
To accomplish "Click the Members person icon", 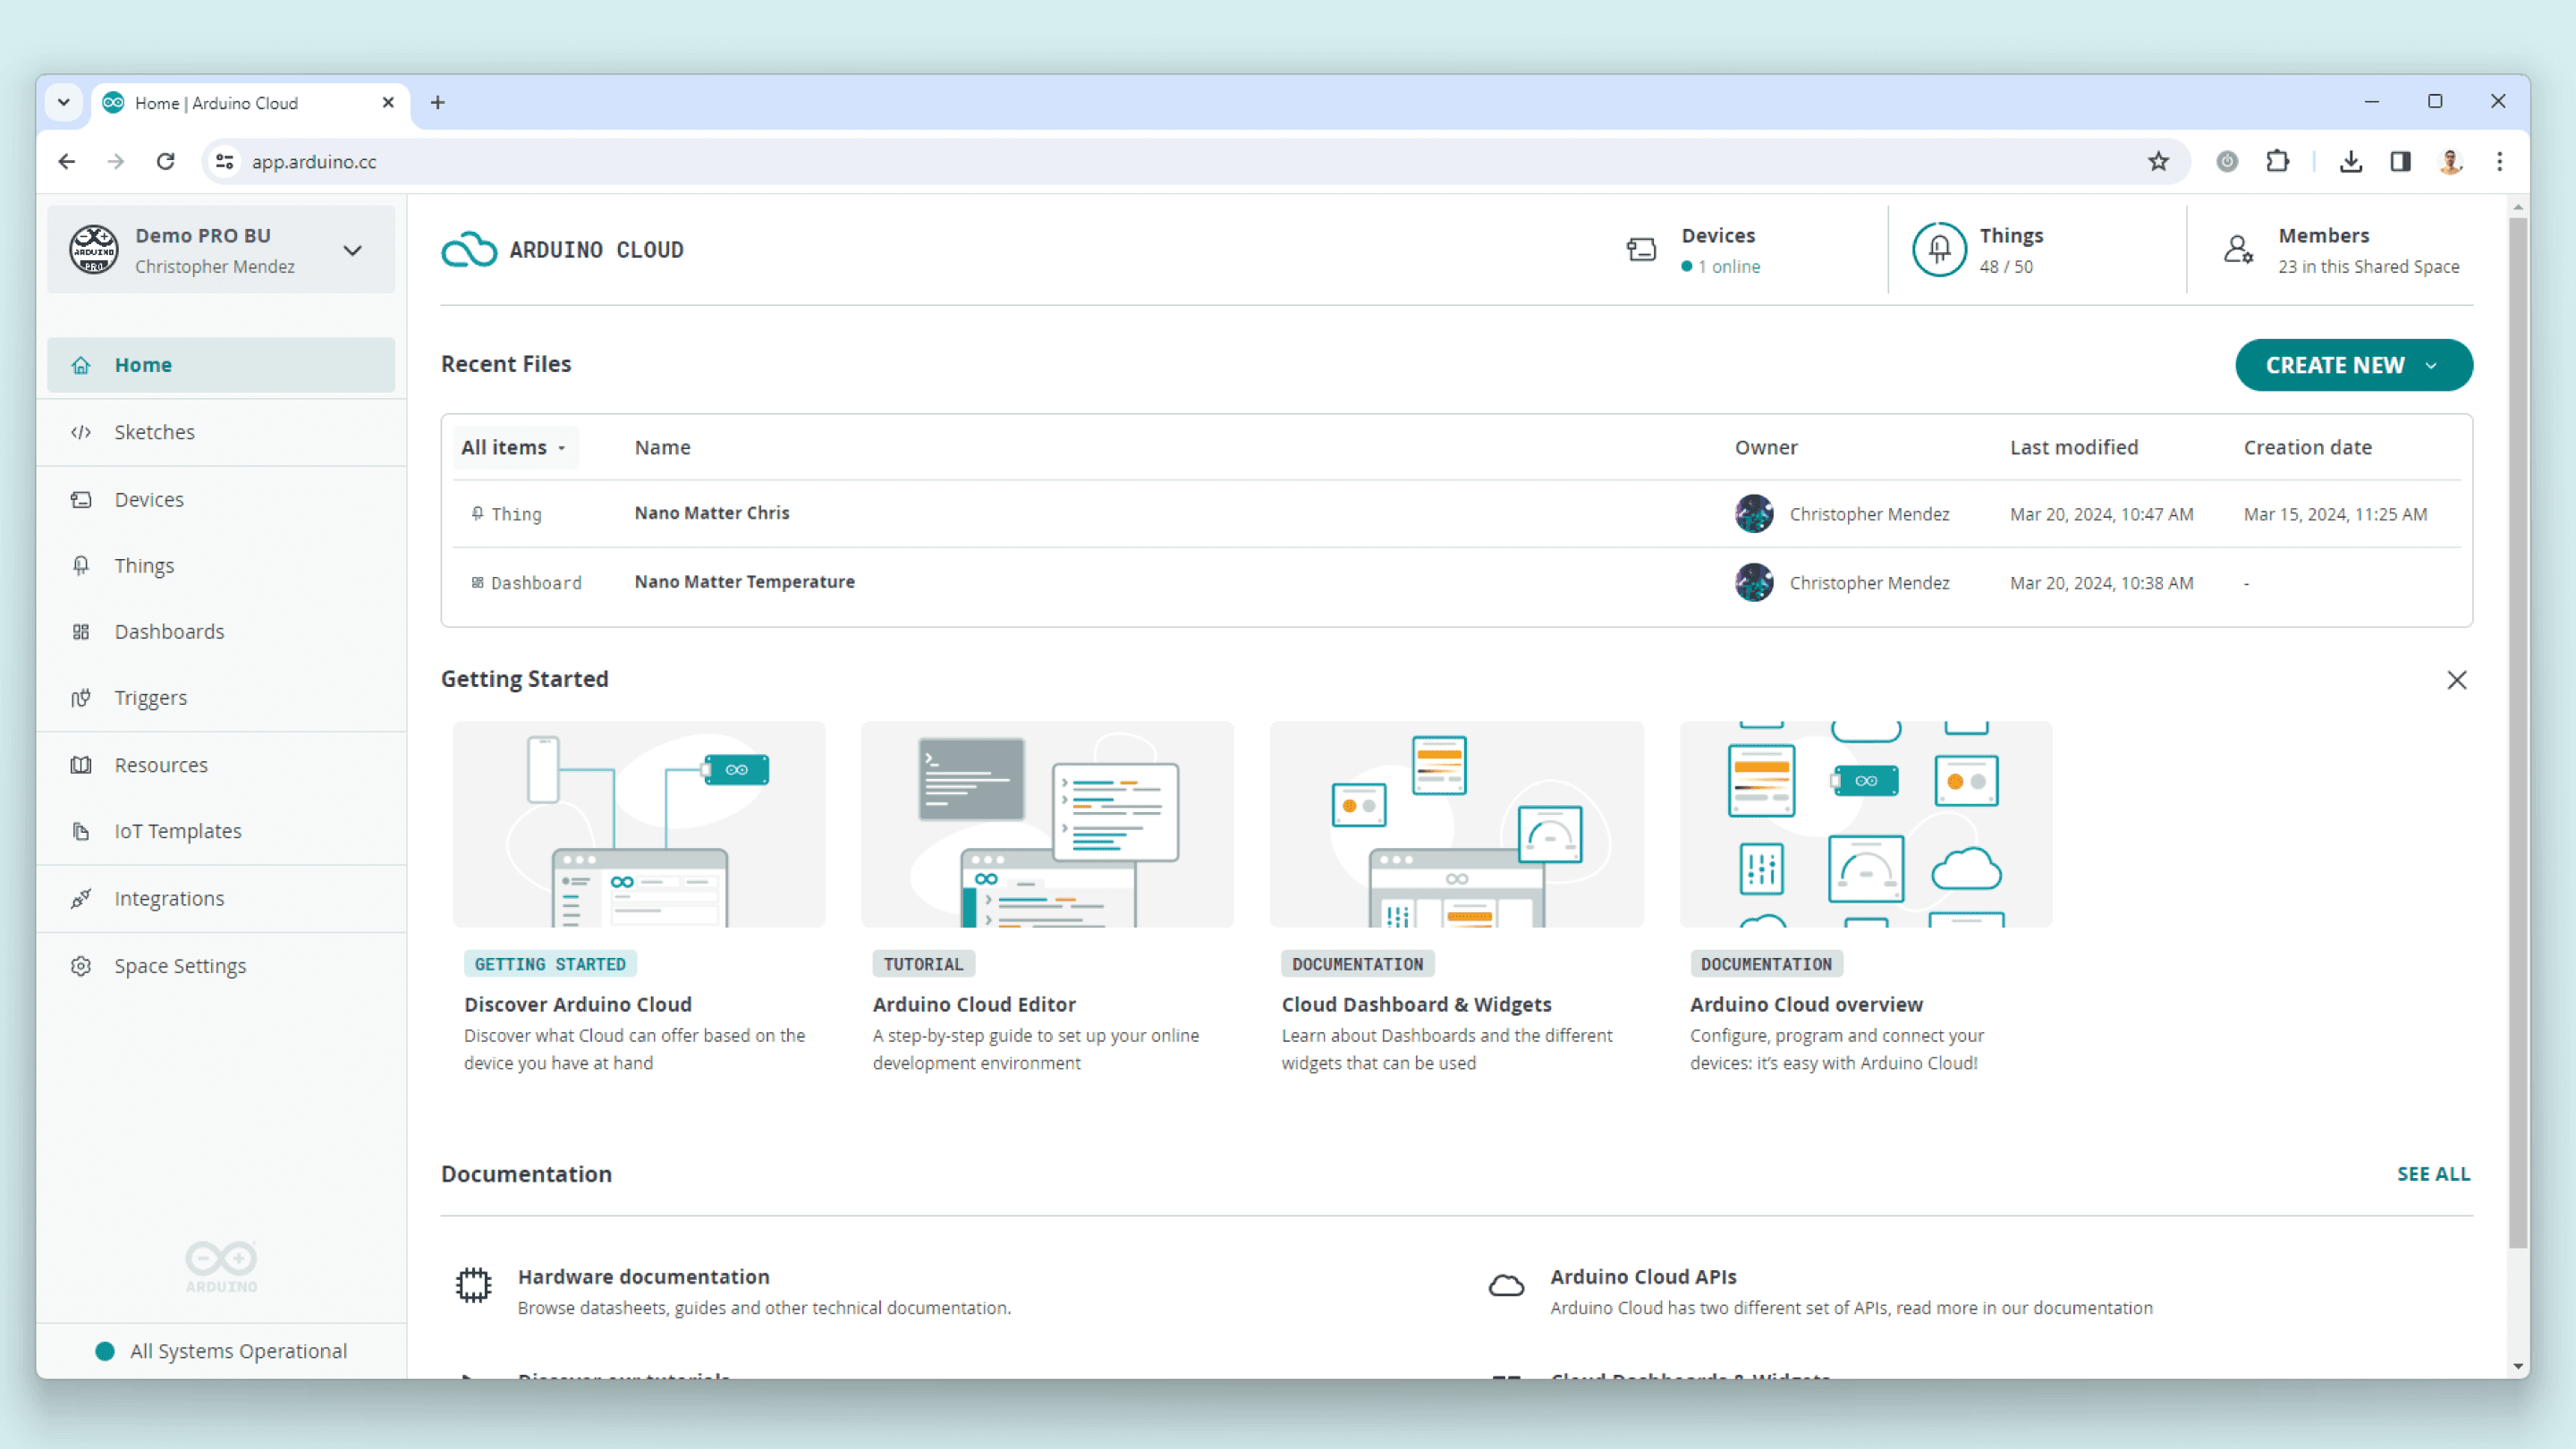I will pyautogui.click(x=2237, y=250).
